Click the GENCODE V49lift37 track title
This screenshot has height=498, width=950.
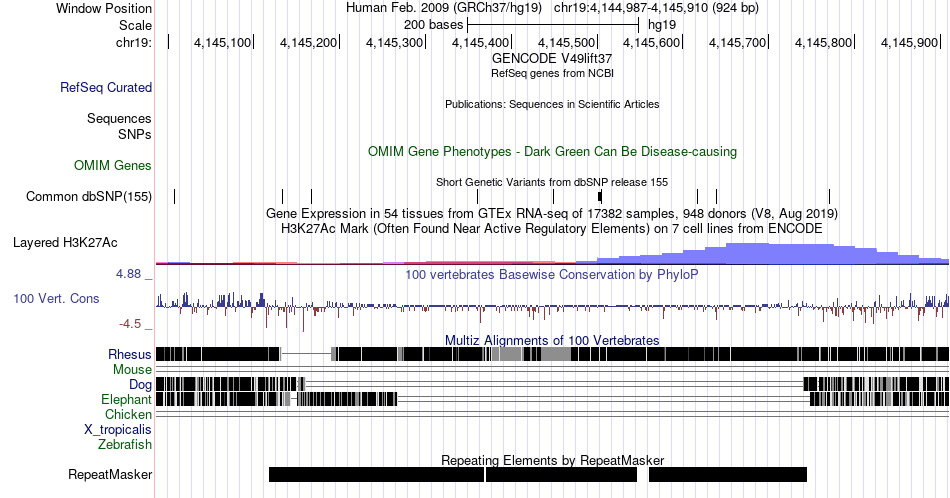coord(552,58)
